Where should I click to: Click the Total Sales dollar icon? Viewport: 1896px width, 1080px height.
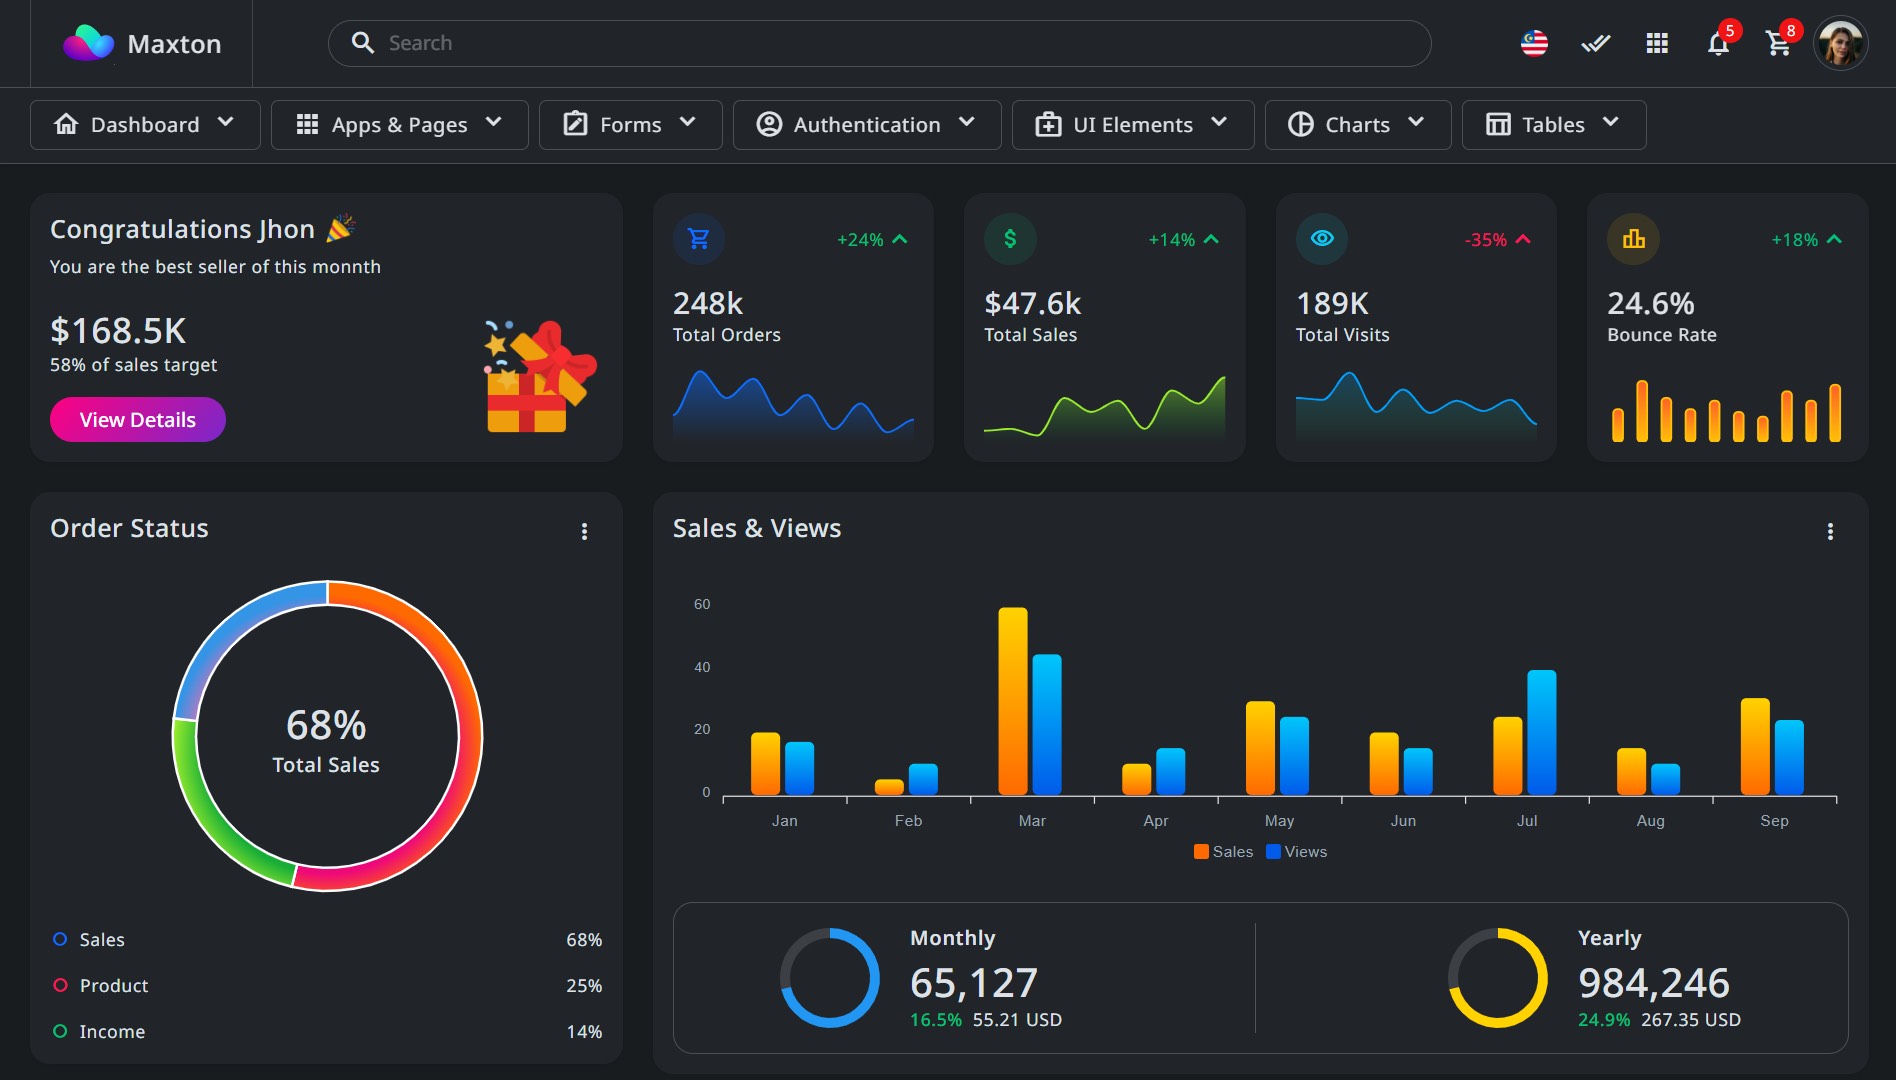pyautogui.click(x=1010, y=239)
